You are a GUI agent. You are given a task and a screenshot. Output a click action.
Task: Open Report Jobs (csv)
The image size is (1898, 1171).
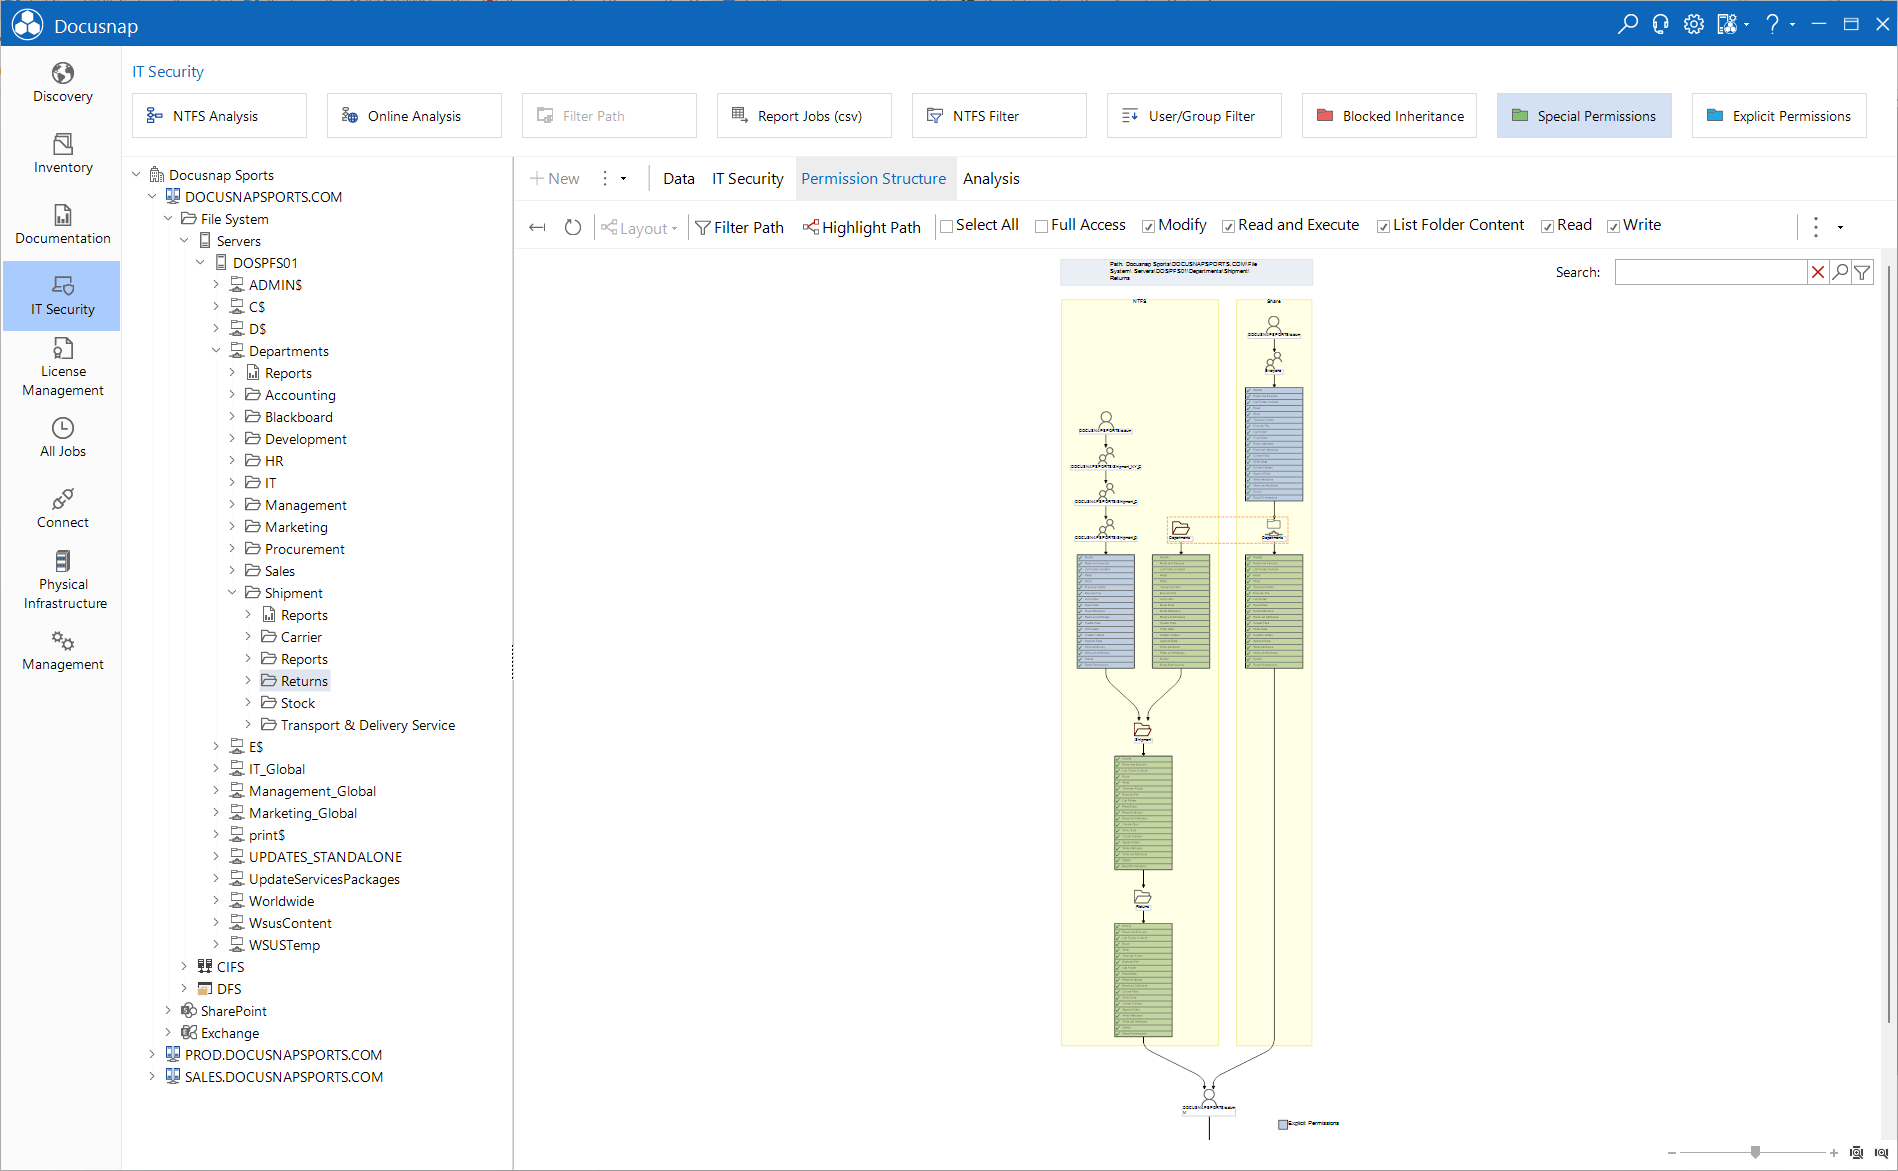pos(804,116)
